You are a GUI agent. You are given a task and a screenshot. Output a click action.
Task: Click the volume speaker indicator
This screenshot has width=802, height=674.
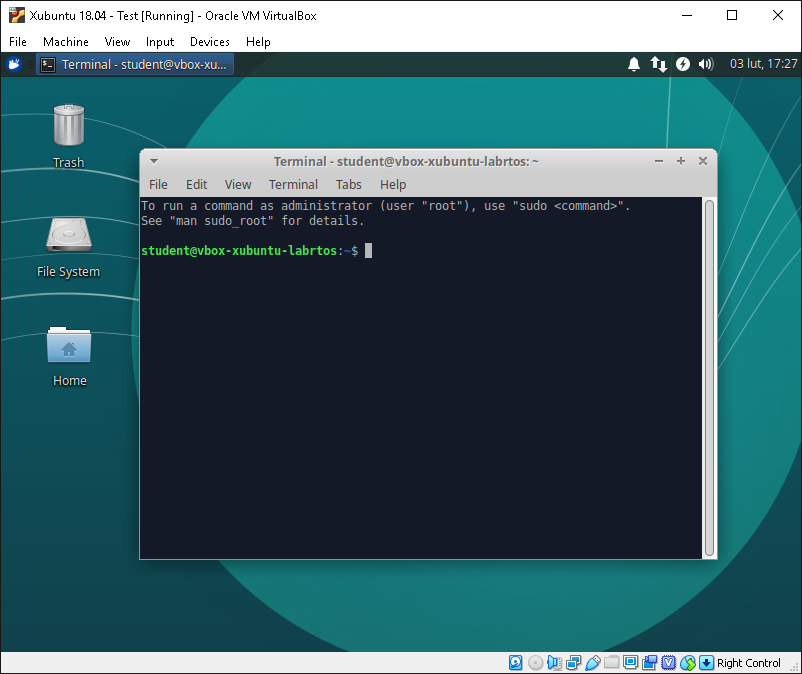click(706, 64)
